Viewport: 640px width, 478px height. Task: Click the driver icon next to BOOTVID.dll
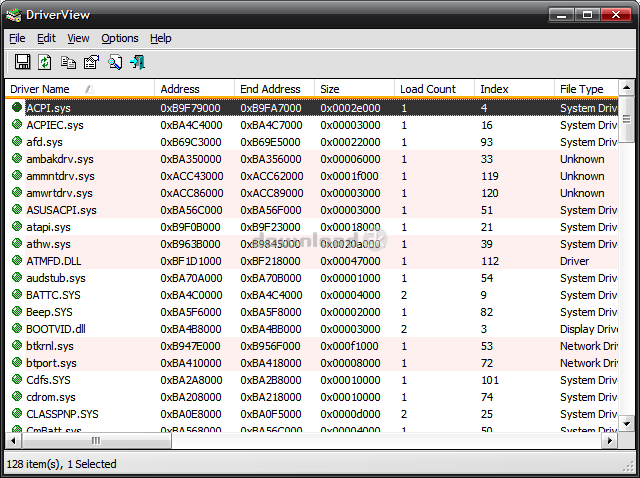tap(17, 329)
